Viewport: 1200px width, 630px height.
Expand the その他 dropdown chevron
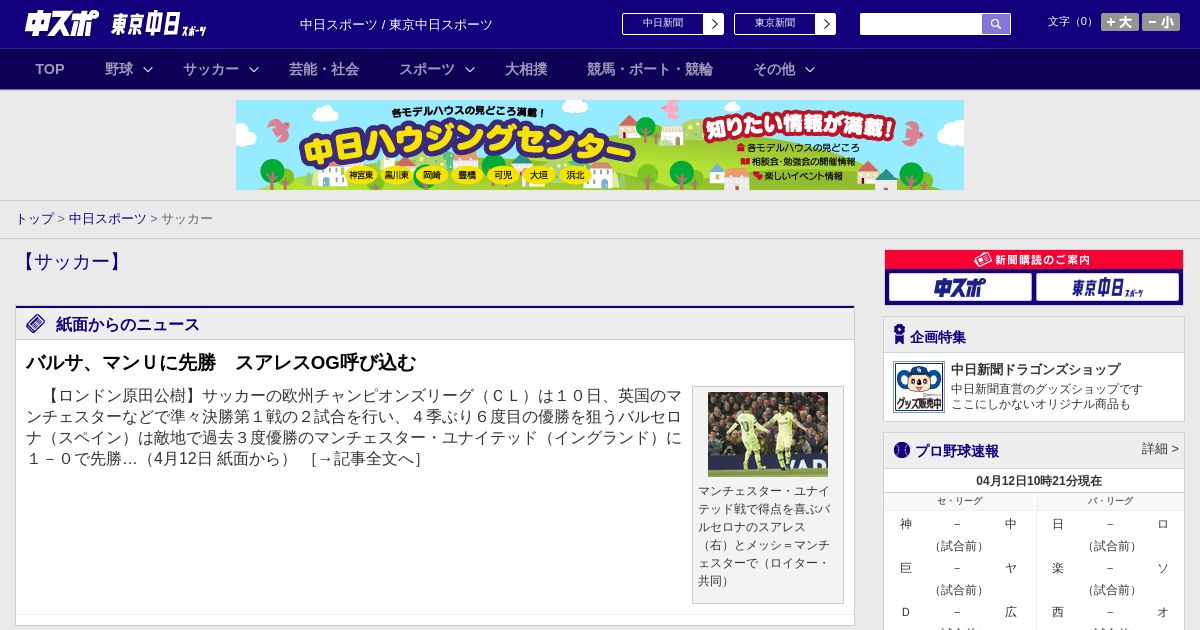(810, 69)
